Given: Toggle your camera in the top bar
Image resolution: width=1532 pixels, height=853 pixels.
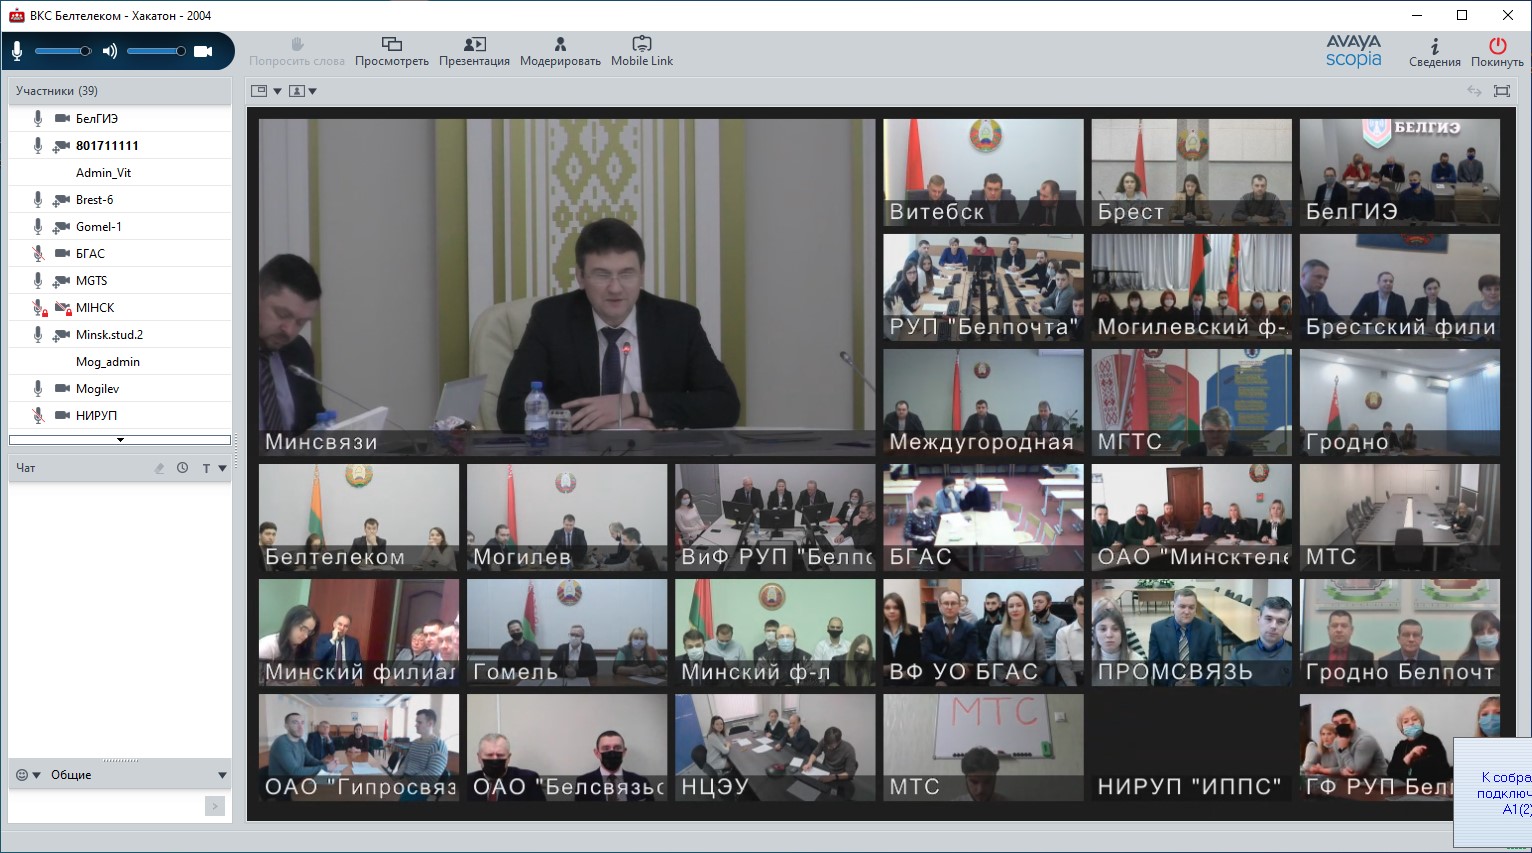Looking at the screenshot, I should [x=203, y=51].
